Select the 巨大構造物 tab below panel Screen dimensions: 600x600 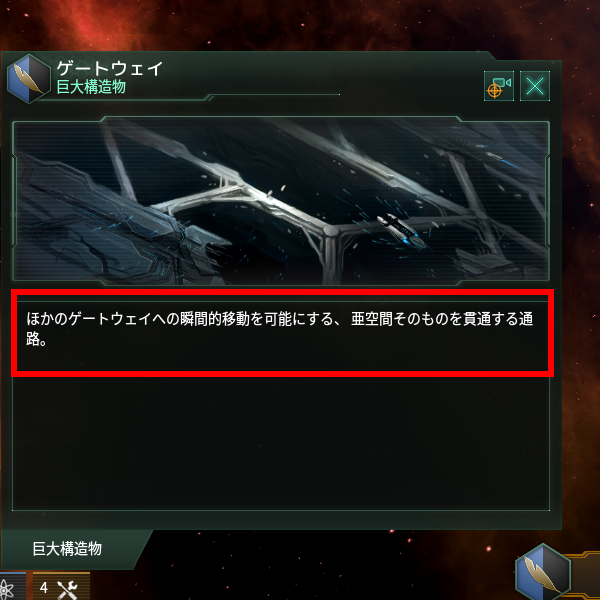[67, 549]
